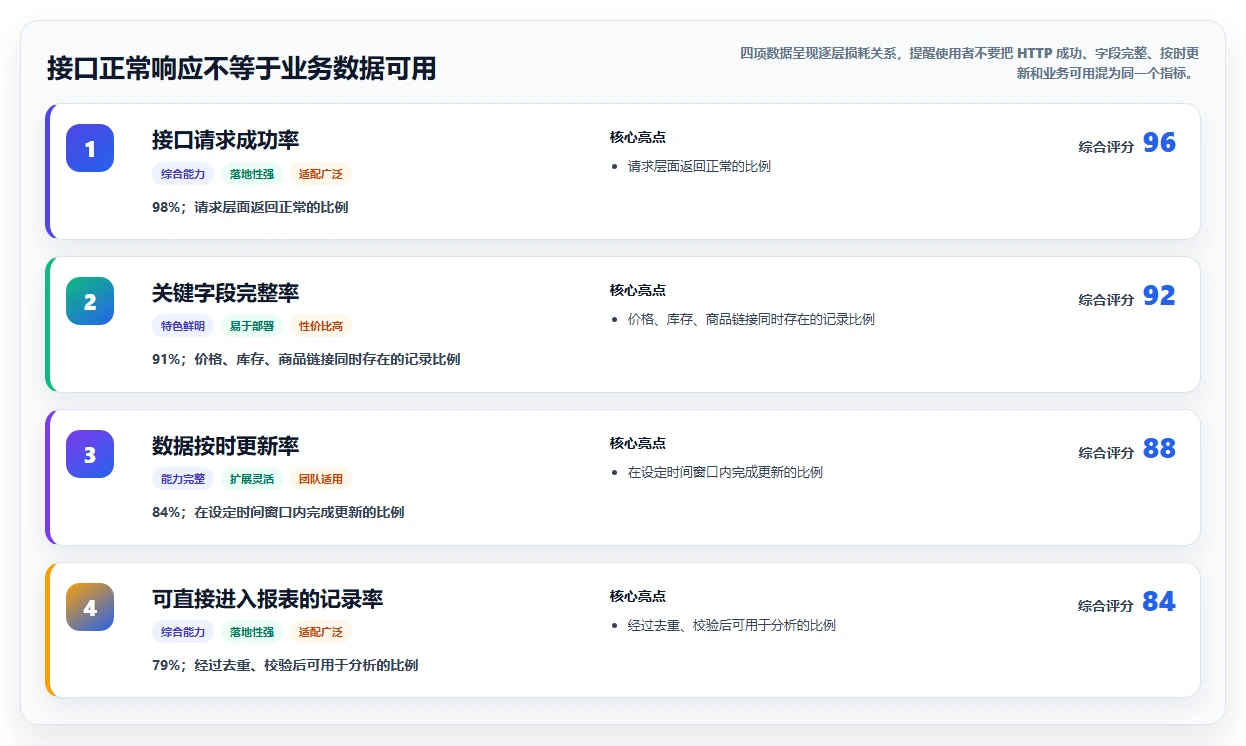The image size is (1246, 746).
Task: Click the 91% 价格、库存 description line
Action: (x=306, y=359)
